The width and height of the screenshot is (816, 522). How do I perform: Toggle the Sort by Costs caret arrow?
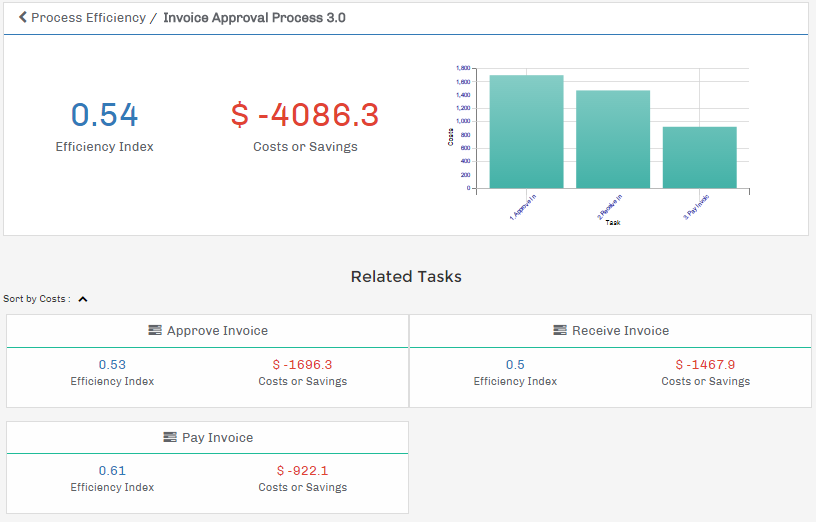coord(83,299)
